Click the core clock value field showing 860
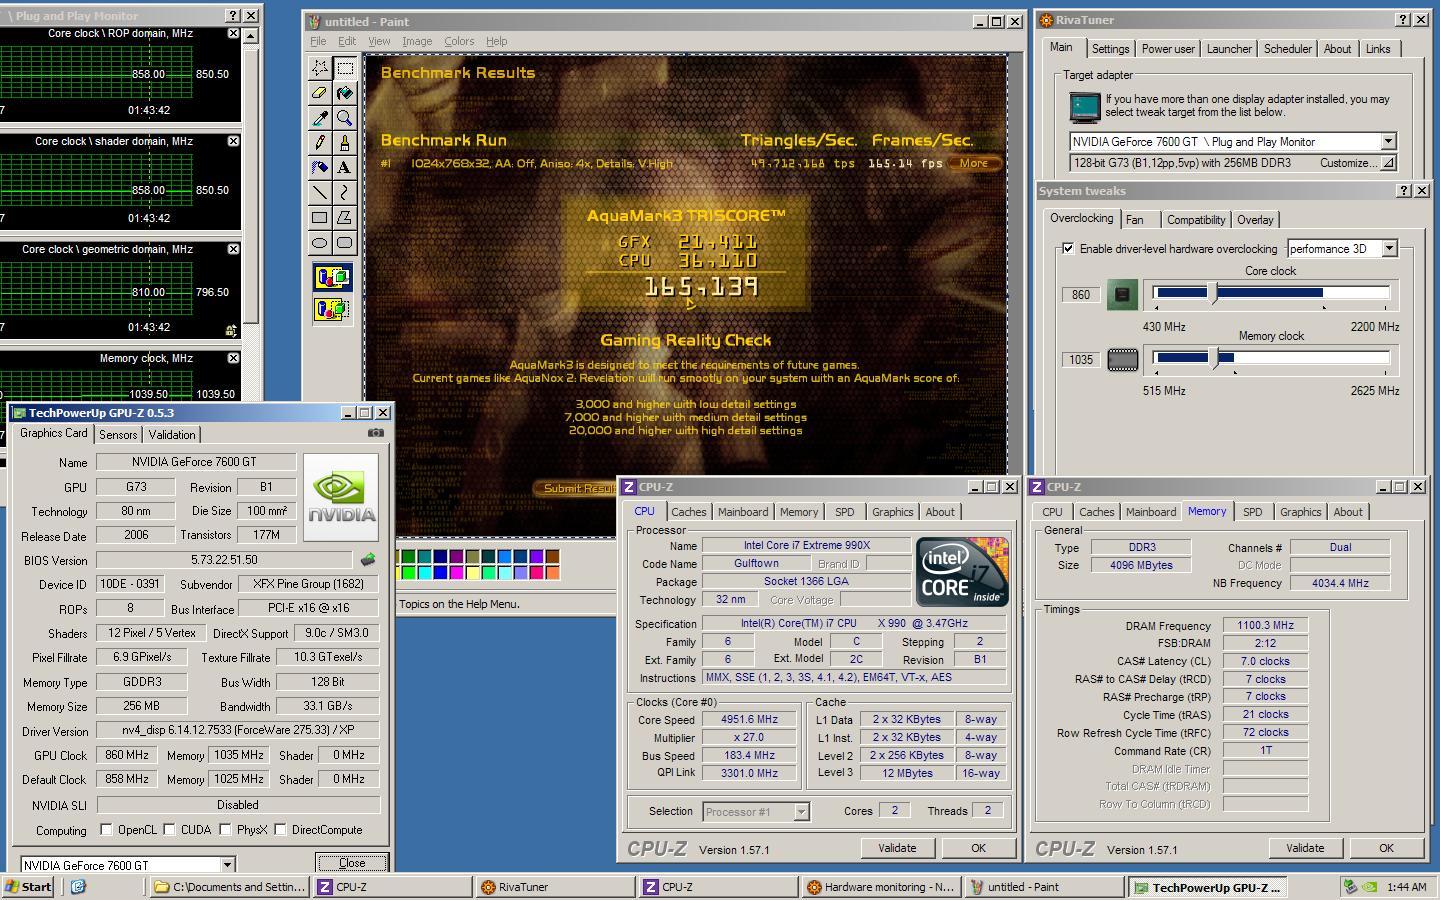 pos(1081,295)
